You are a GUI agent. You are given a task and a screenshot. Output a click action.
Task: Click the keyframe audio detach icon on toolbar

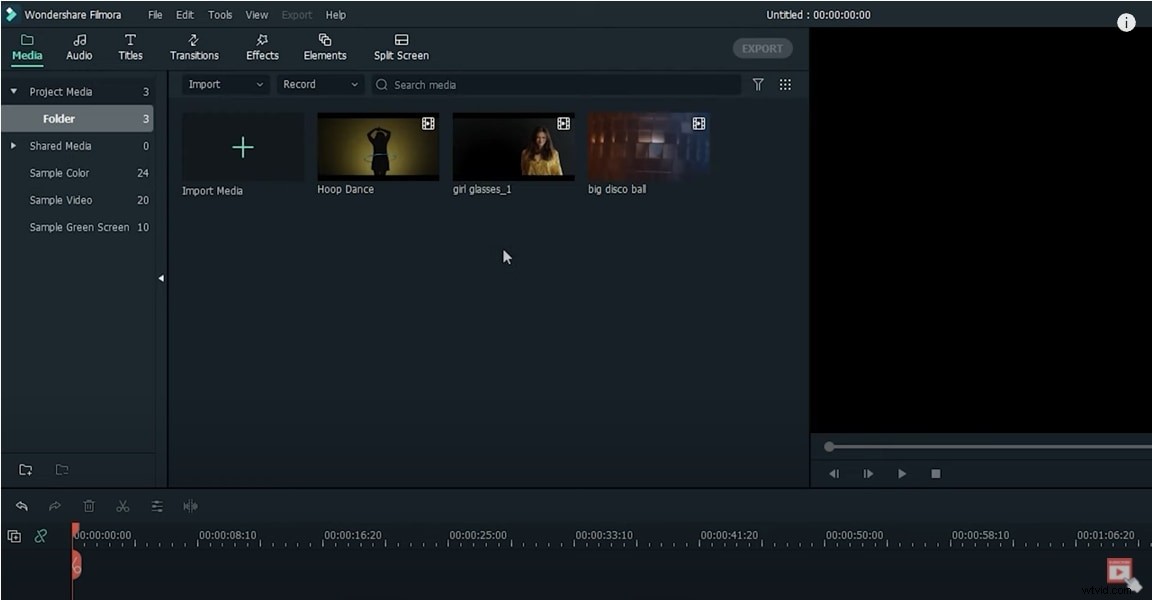(x=191, y=506)
